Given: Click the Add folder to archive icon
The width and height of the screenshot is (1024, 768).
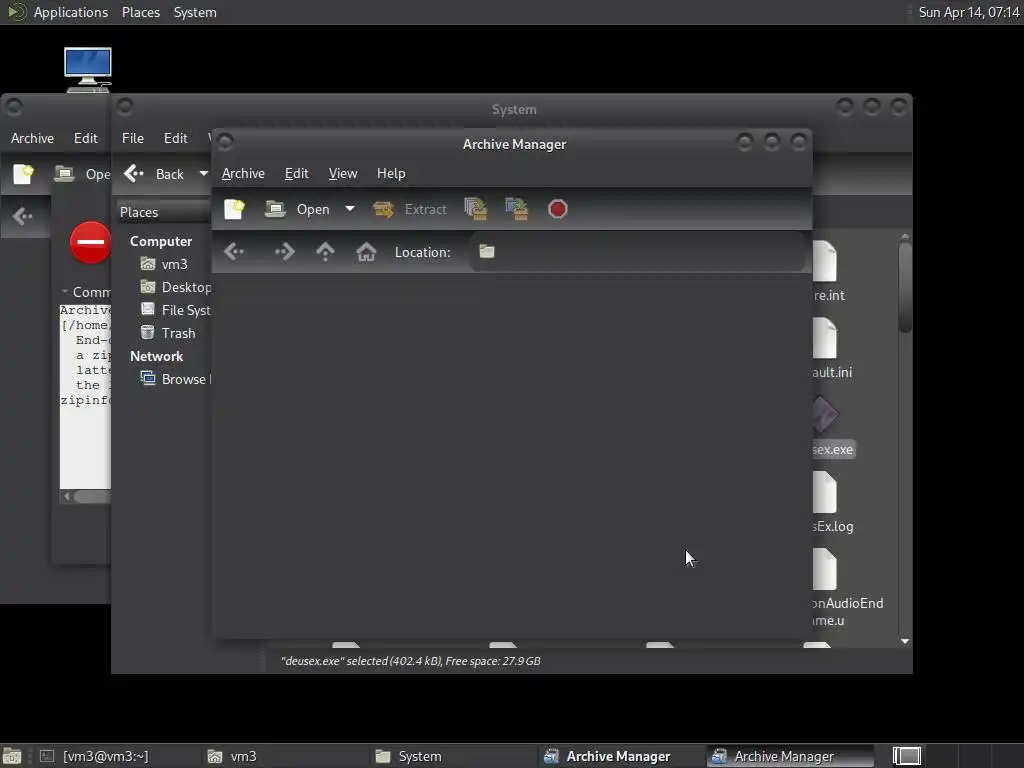Looking at the screenshot, I should [517, 209].
